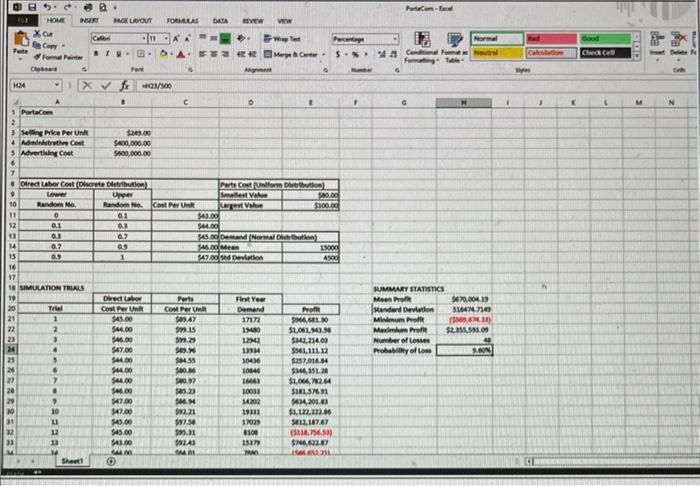Click the formula bar Cancel X
Viewport: 700px width, 486px height.
click(87, 85)
